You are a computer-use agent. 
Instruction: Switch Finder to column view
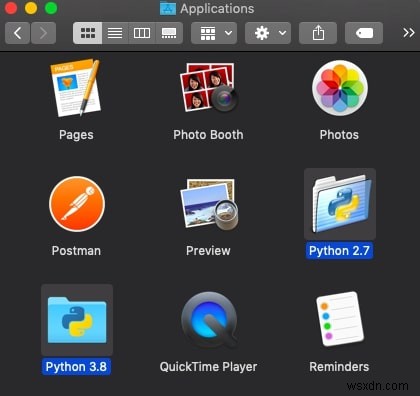point(142,33)
